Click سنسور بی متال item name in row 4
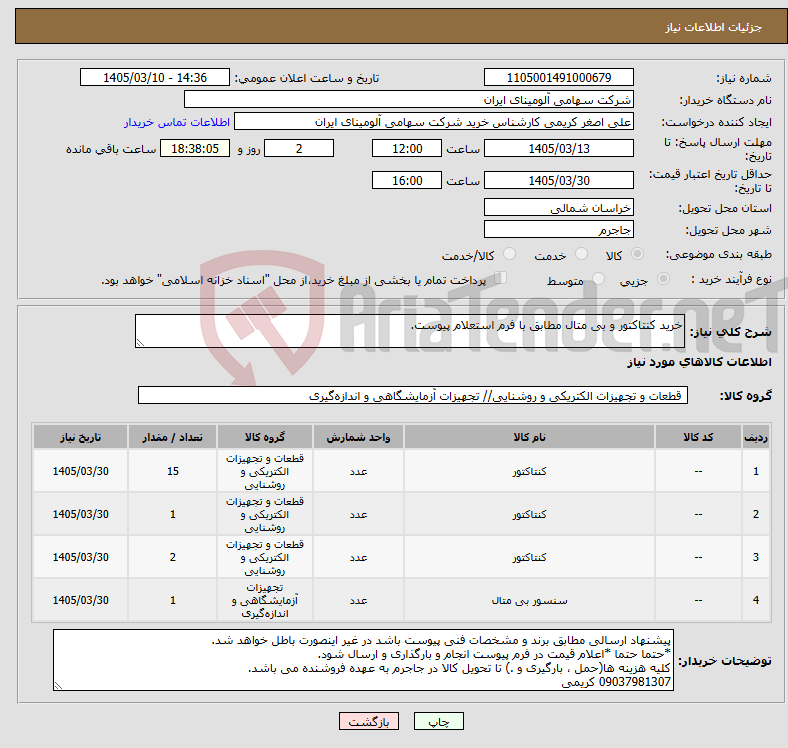 pos(529,600)
